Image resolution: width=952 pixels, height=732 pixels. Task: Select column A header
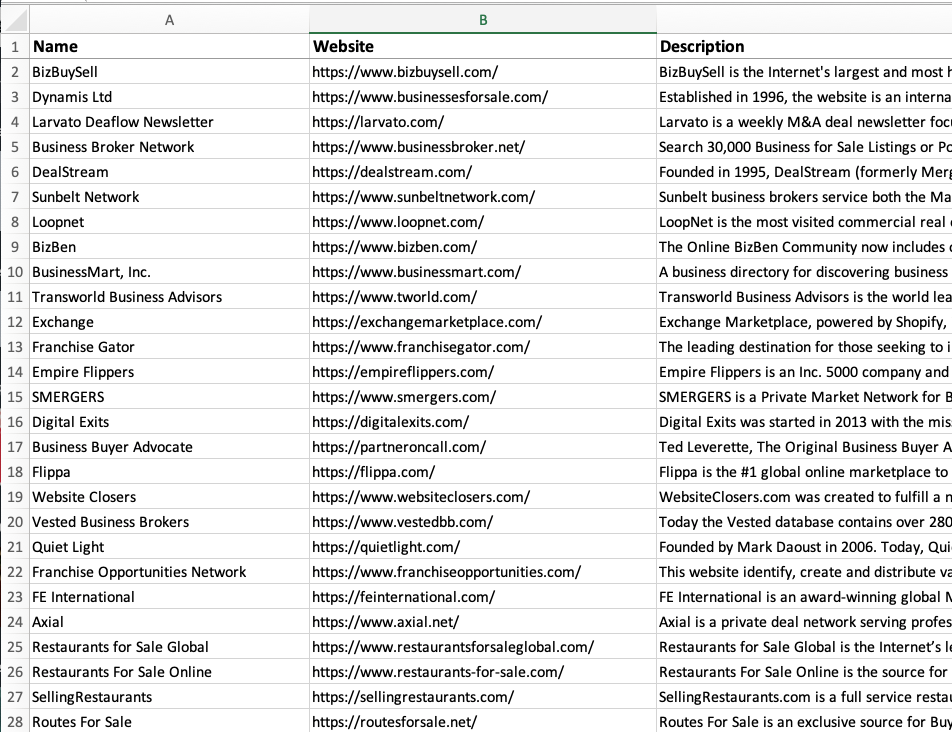pyautogui.click(x=169, y=20)
